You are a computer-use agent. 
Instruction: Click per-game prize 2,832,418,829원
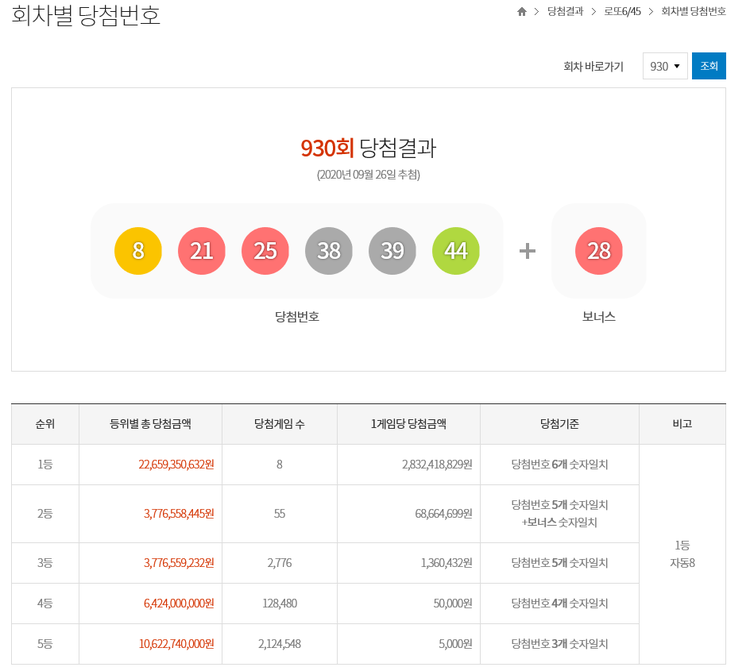pos(437,464)
